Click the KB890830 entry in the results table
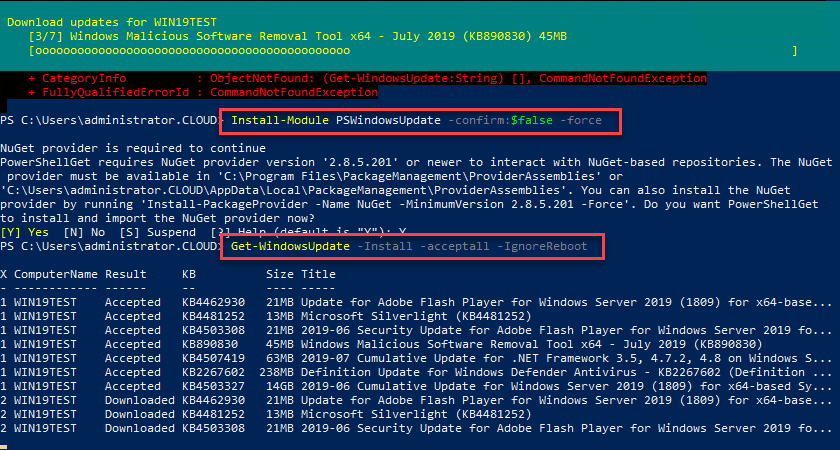Image resolution: width=840 pixels, height=450 pixels. [x=207, y=343]
